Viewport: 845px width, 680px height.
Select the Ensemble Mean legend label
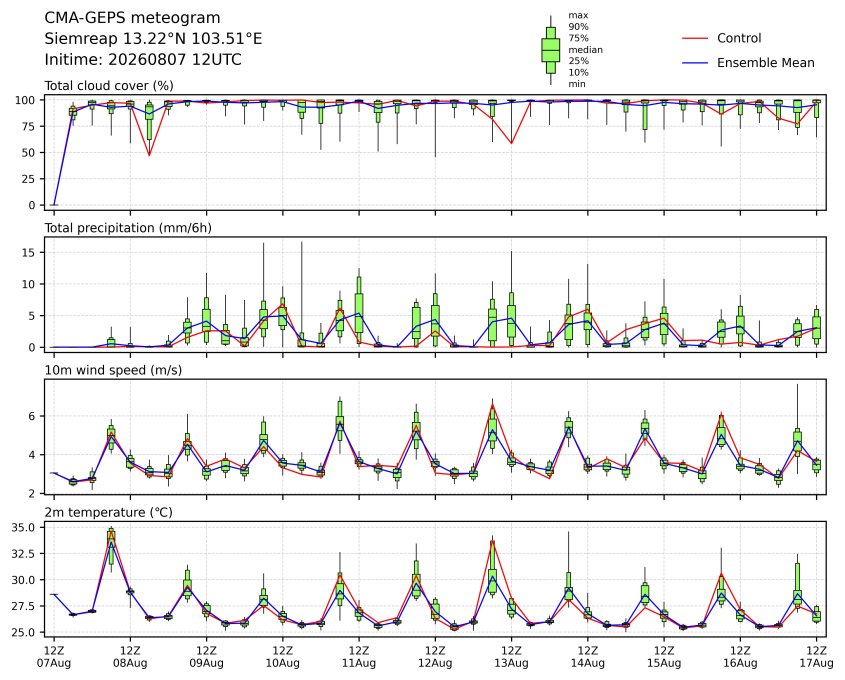coord(765,63)
